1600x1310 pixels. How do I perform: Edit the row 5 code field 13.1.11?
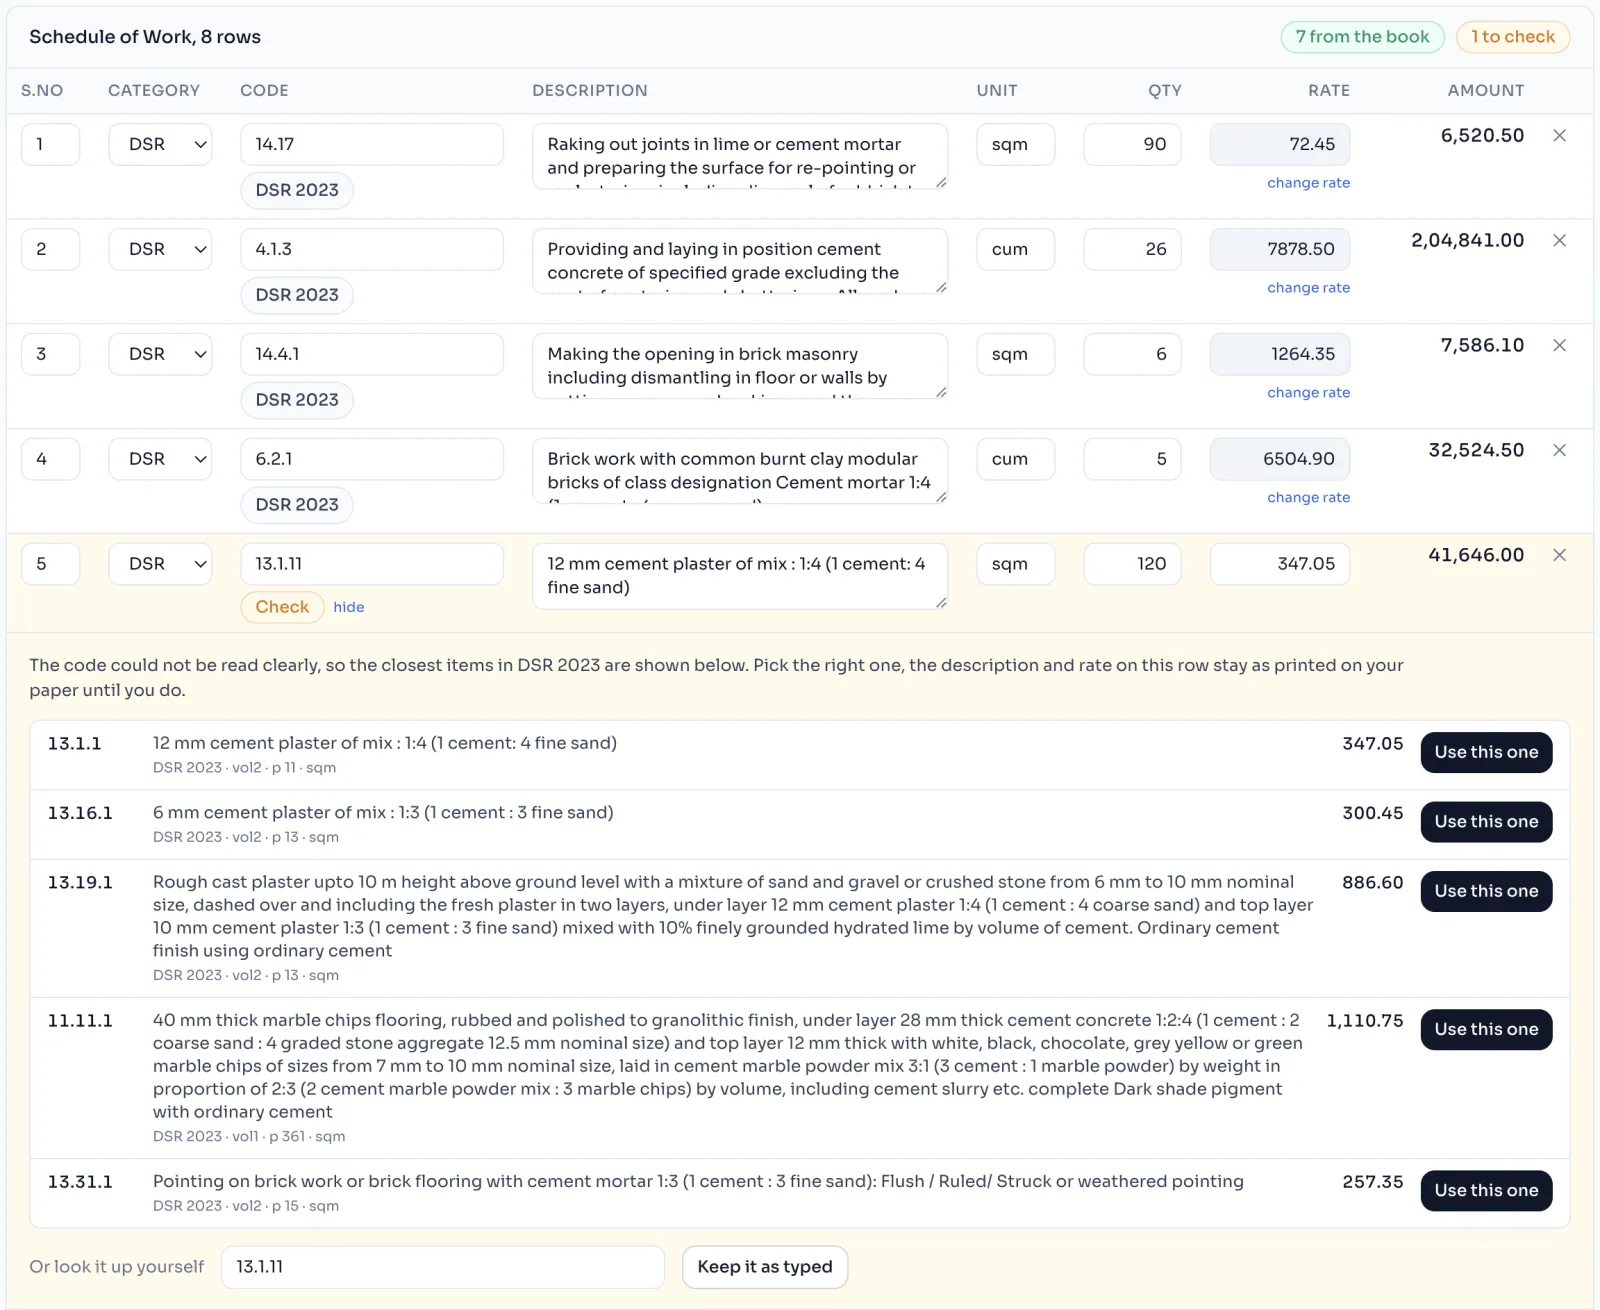(x=372, y=565)
